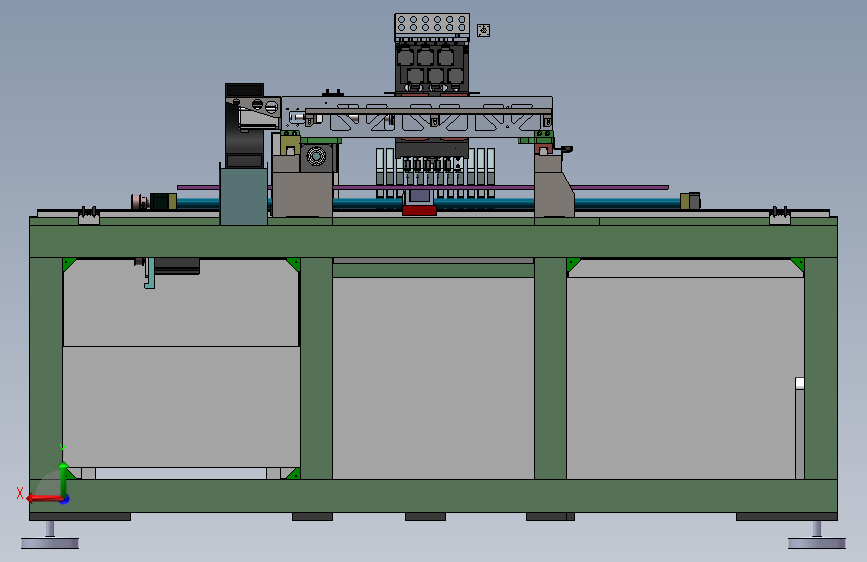
Task: Select the black motor under the frame's top left
Action: pos(176,266)
